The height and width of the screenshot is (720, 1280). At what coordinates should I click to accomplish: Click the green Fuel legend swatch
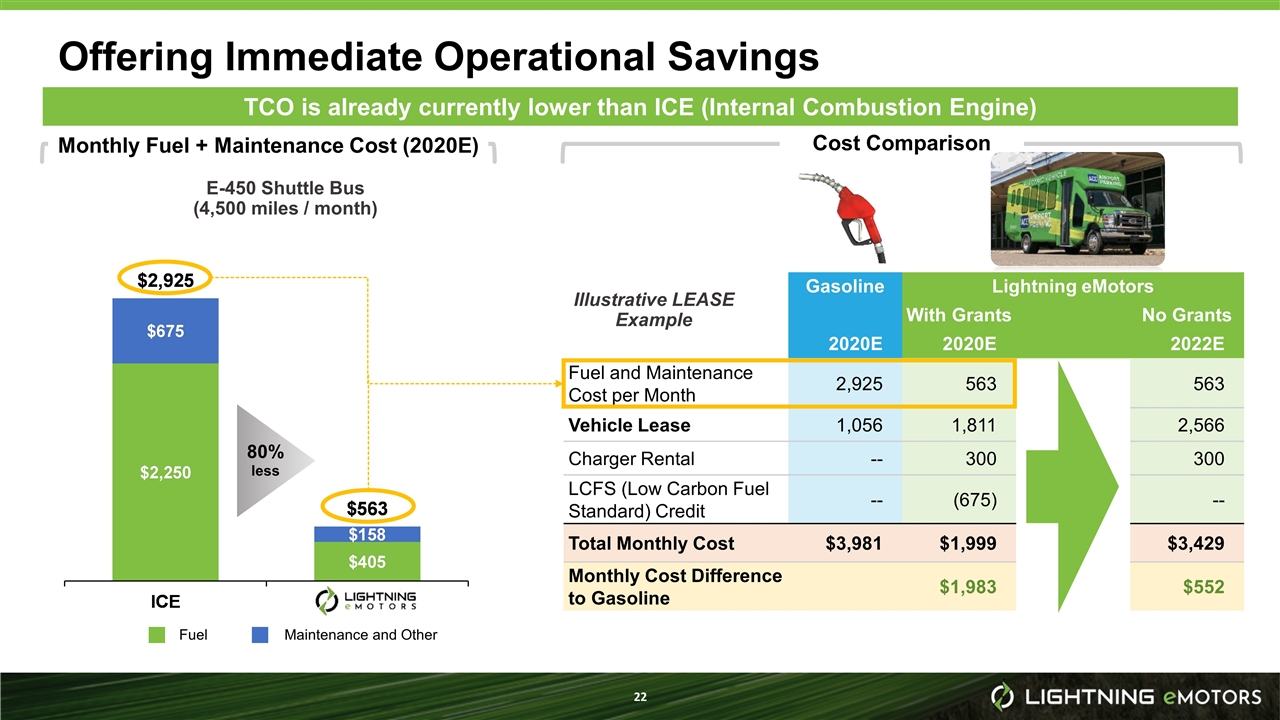point(157,634)
